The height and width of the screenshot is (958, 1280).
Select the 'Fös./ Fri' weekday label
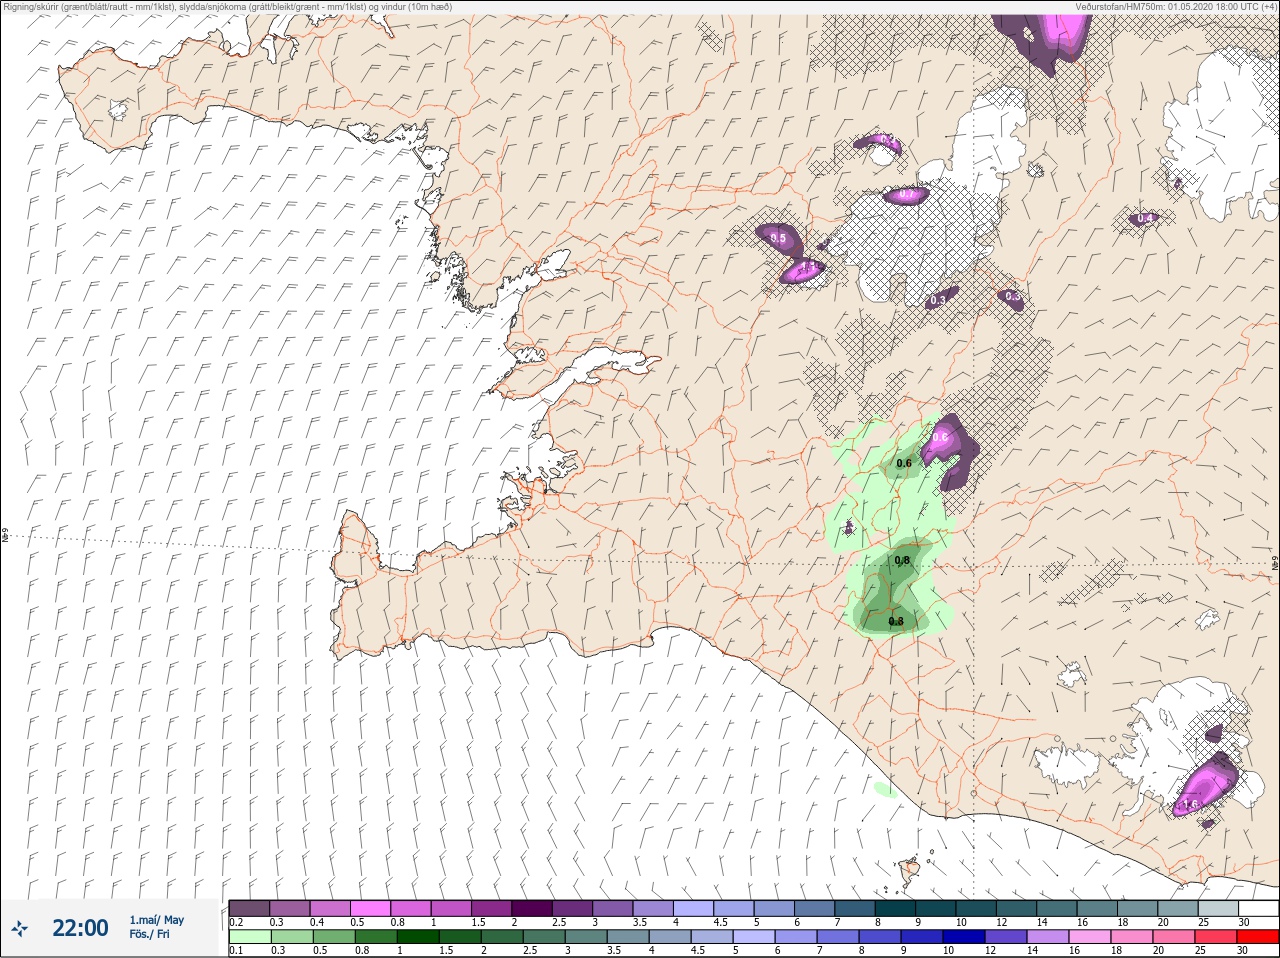pos(150,934)
